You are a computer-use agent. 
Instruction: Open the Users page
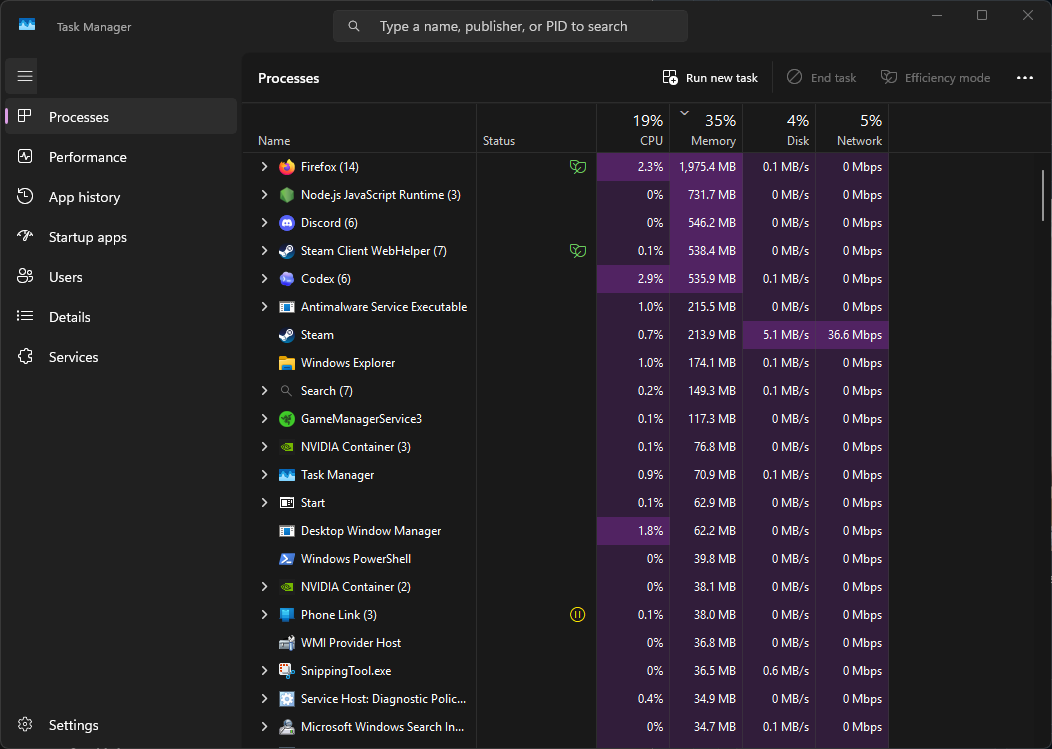121,277
